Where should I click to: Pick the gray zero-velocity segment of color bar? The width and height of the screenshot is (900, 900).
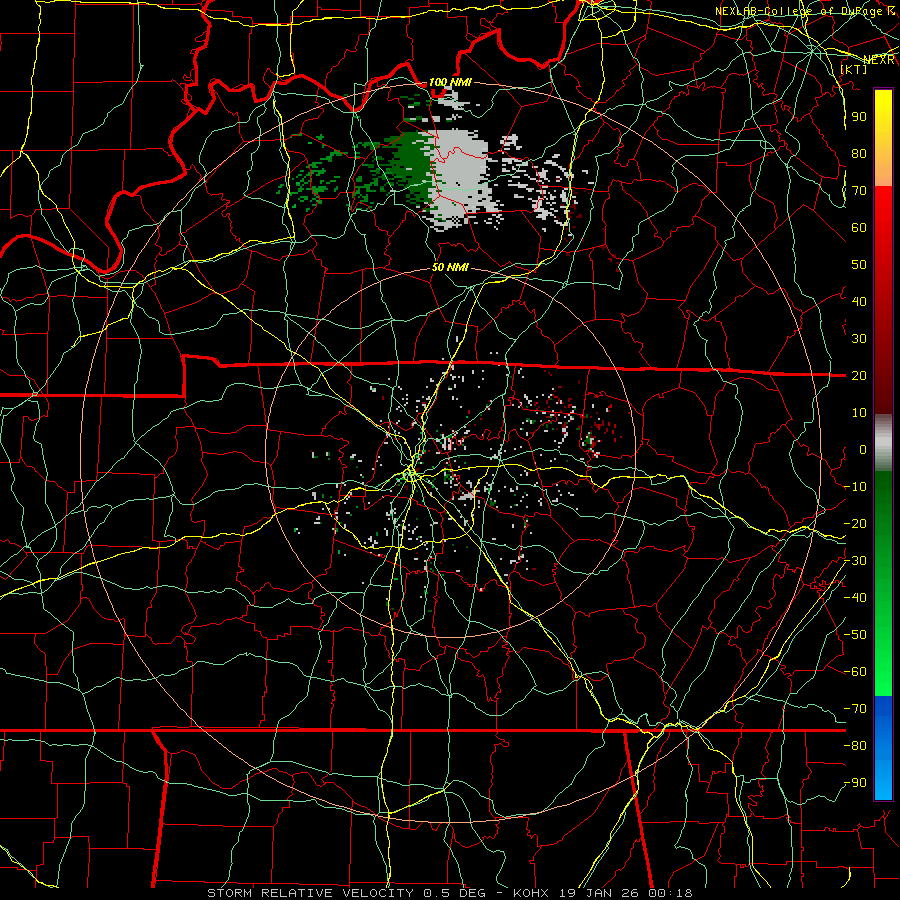tap(883, 443)
